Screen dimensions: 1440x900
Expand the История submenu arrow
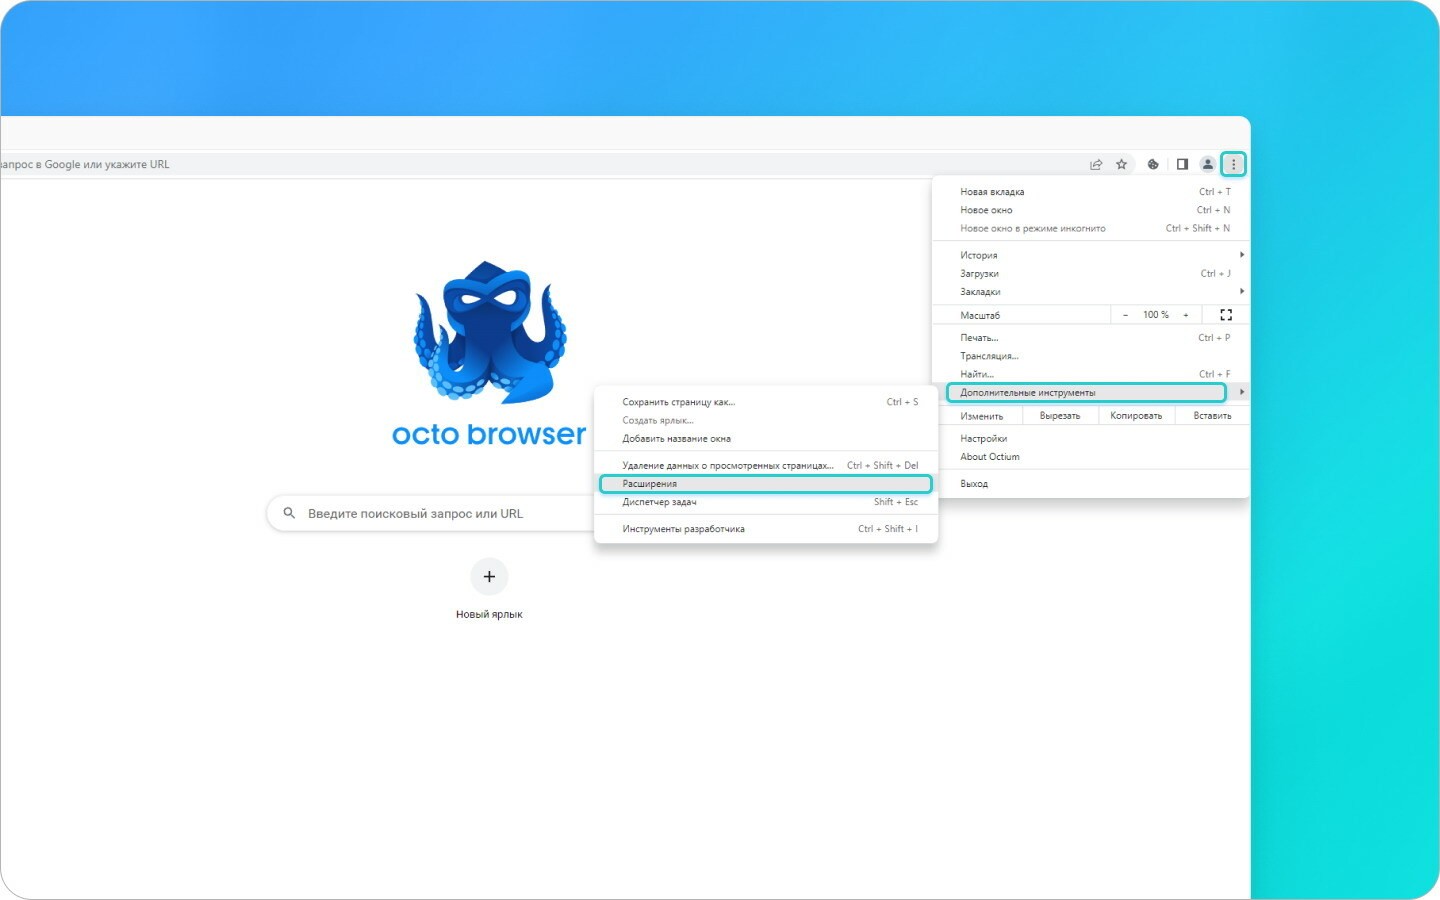pyautogui.click(x=1242, y=255)
